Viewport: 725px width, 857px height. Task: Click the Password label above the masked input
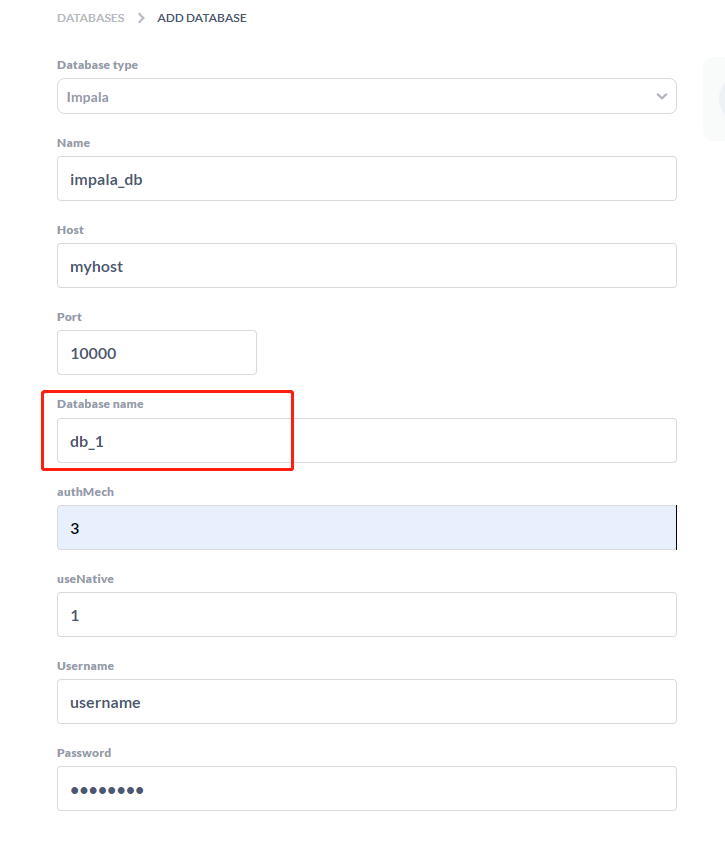tap(84, 752)
